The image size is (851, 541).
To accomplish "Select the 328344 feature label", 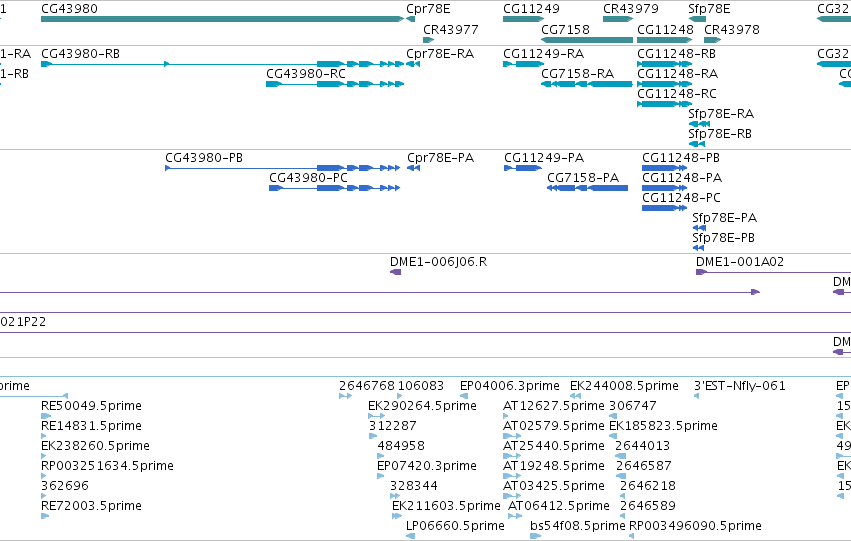I will point(414,486).
